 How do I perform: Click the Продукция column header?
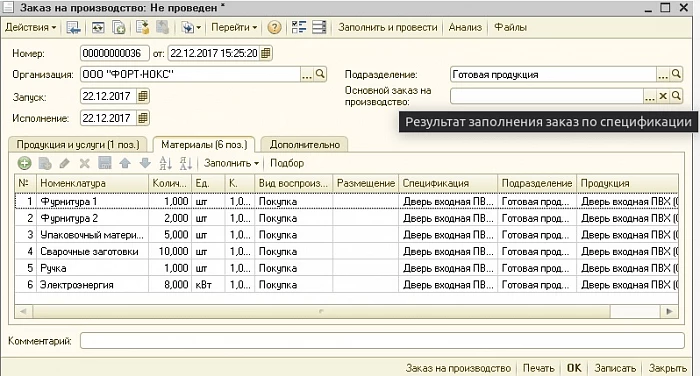627,183
